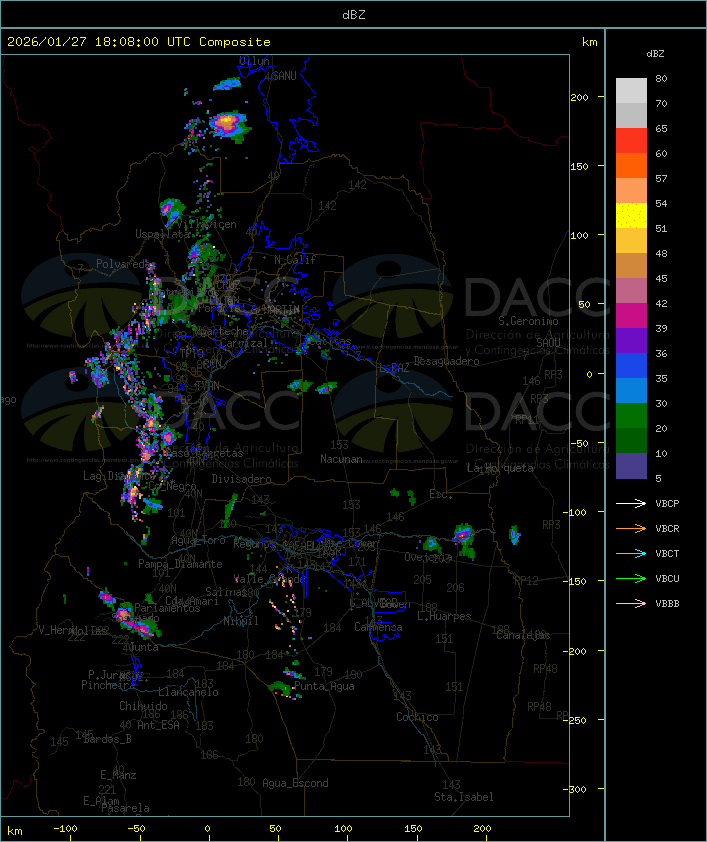Click the Divisadero label on the map
Viewport: 707px width, 842px height.
coord(241,479)
